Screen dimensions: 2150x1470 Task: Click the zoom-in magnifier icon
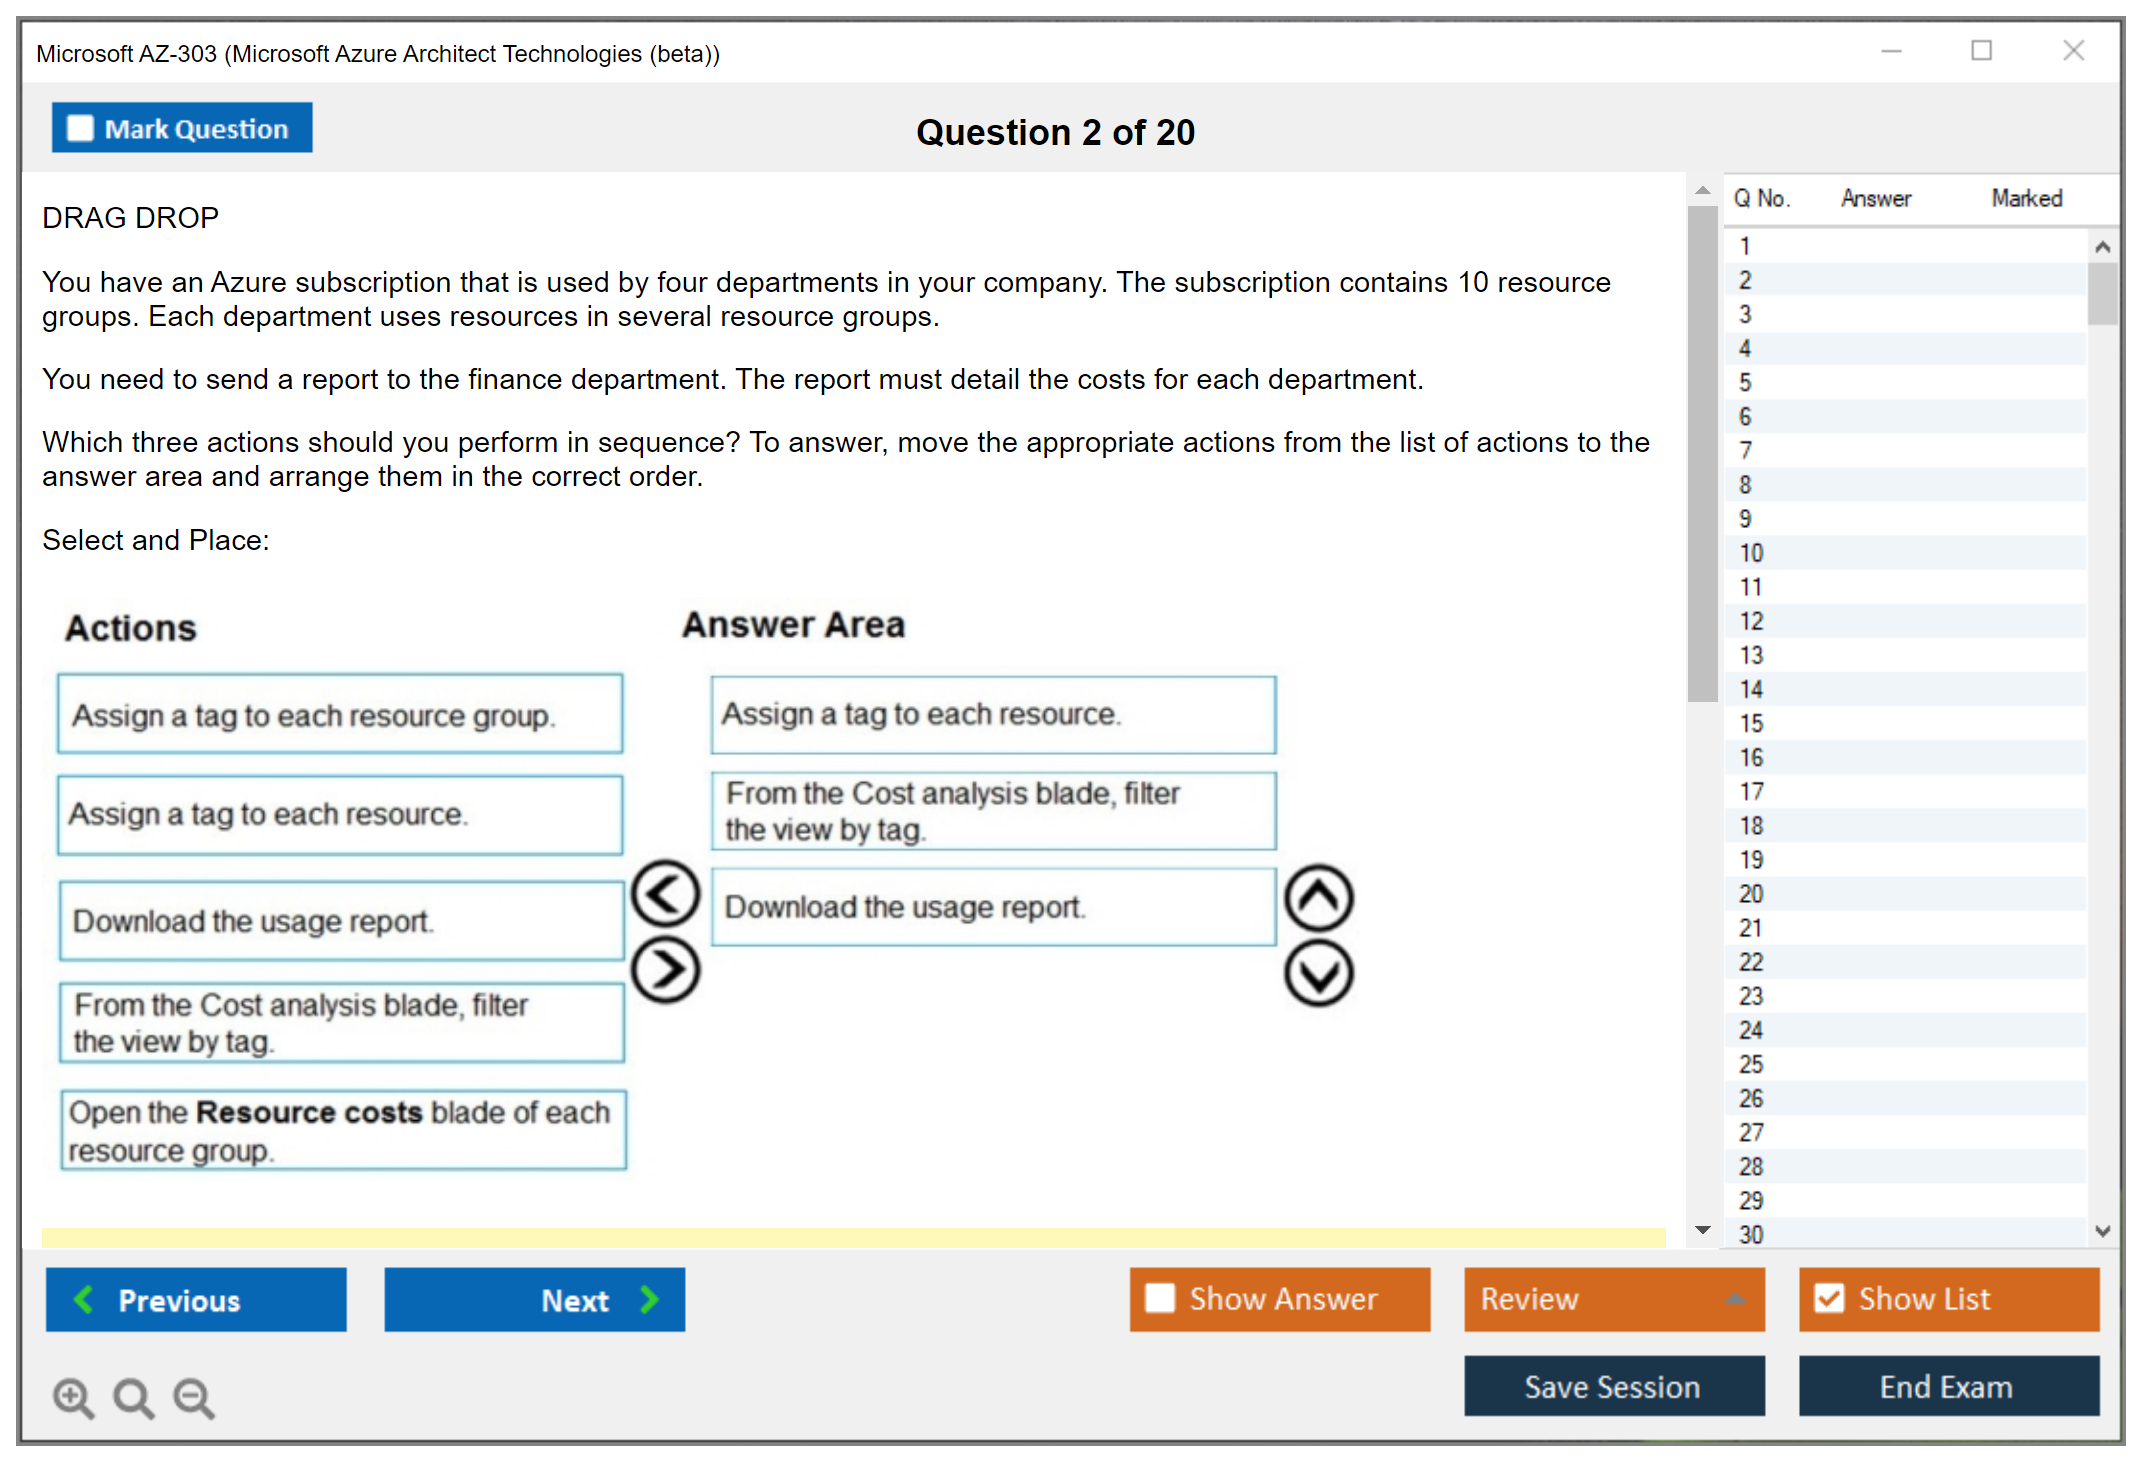pyautogui.click(x=73, y=1397)
